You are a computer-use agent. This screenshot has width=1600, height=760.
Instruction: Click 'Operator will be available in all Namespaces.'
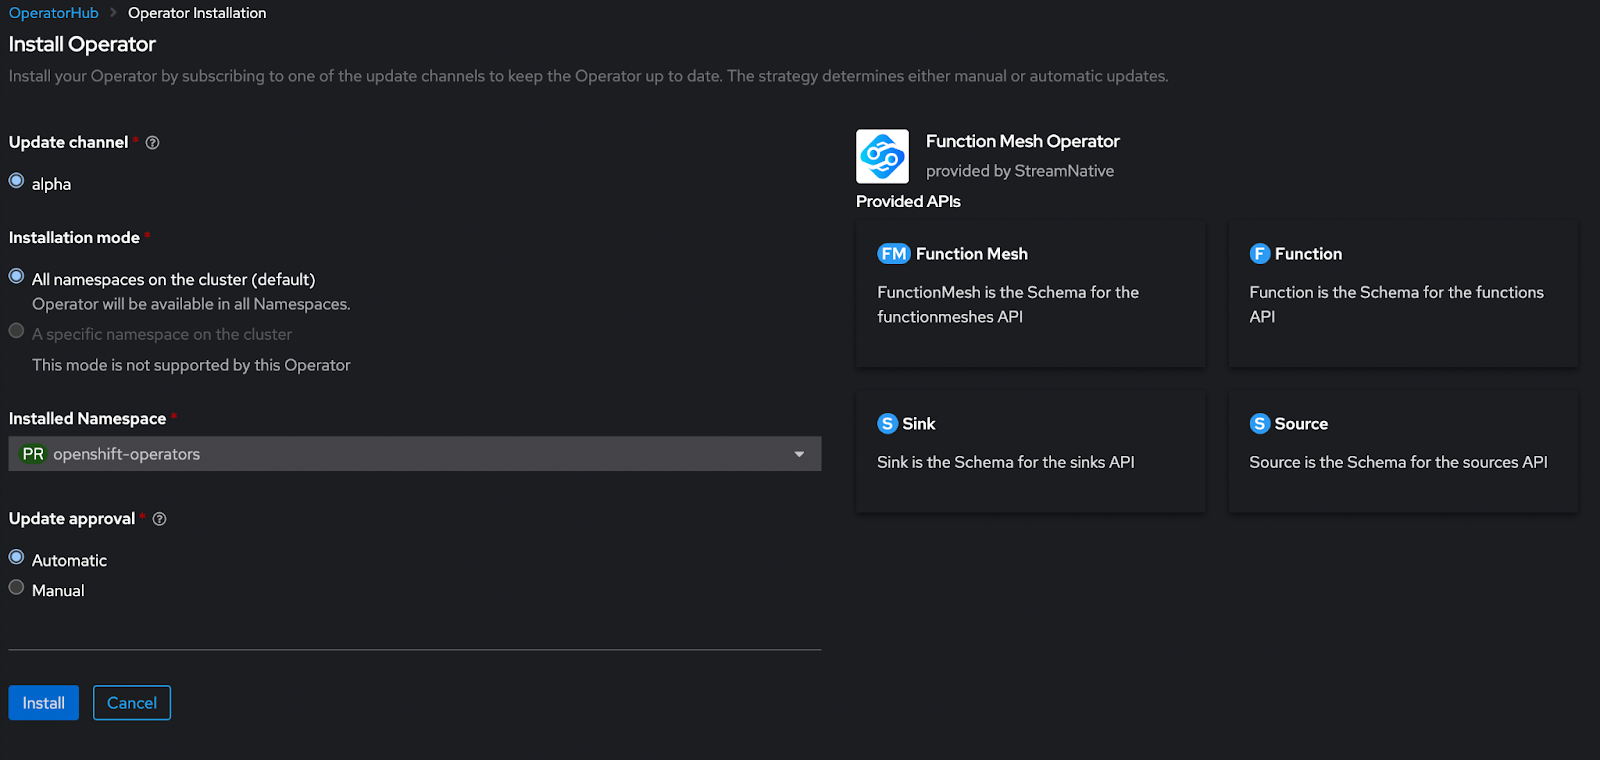click(191, 304)
